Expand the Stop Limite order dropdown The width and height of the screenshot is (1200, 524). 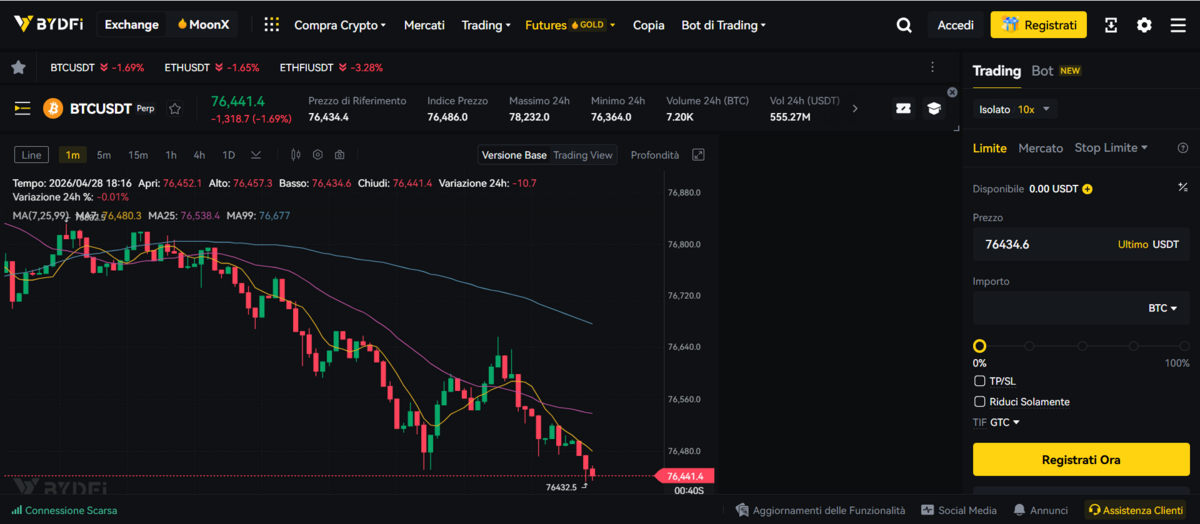1111,148
